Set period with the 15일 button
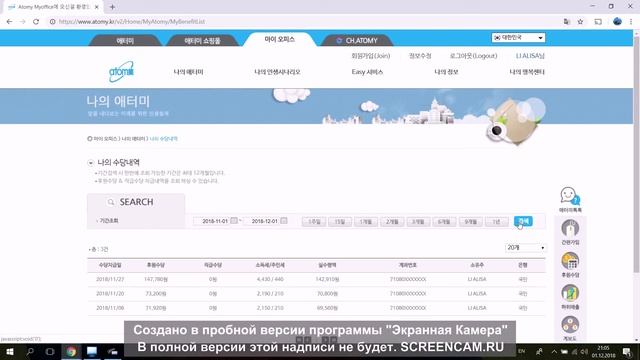Viewport: 640px width, 360px height. (340, 222)
